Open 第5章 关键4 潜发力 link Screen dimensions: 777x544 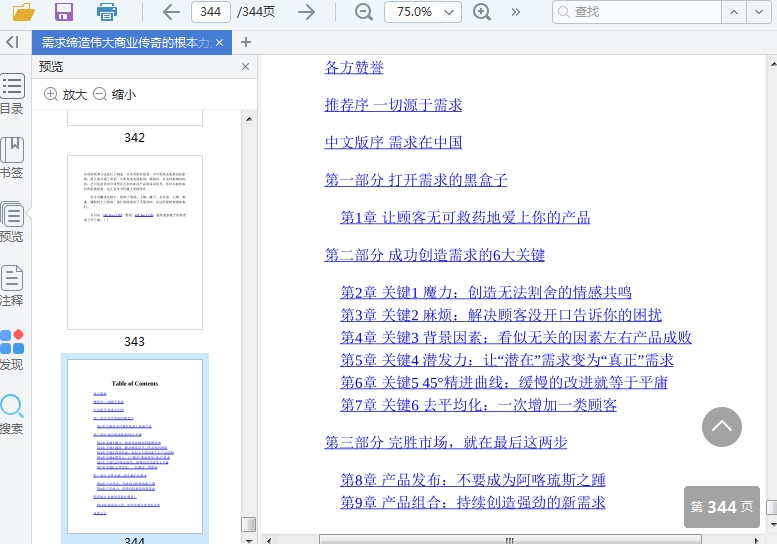(507, 360)
